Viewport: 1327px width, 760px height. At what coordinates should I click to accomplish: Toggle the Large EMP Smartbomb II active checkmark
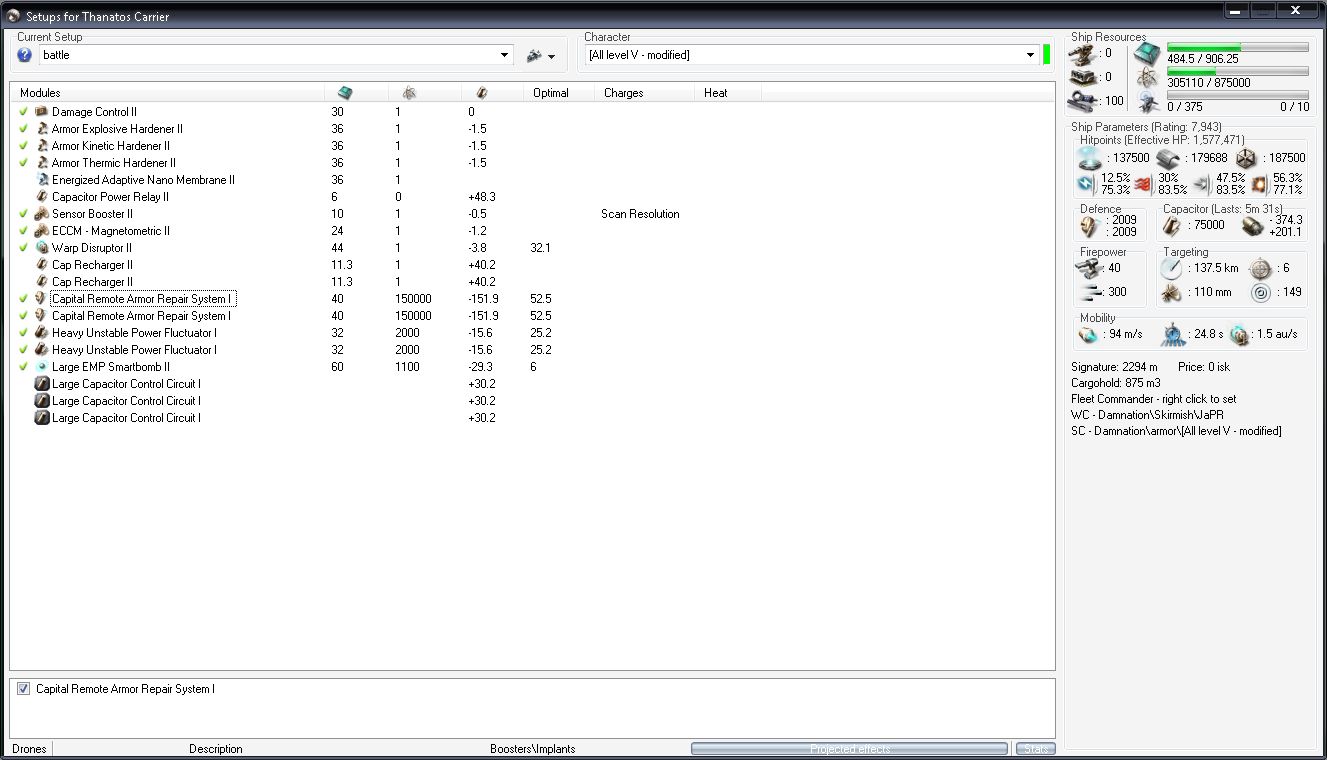(x=24, y=367)
